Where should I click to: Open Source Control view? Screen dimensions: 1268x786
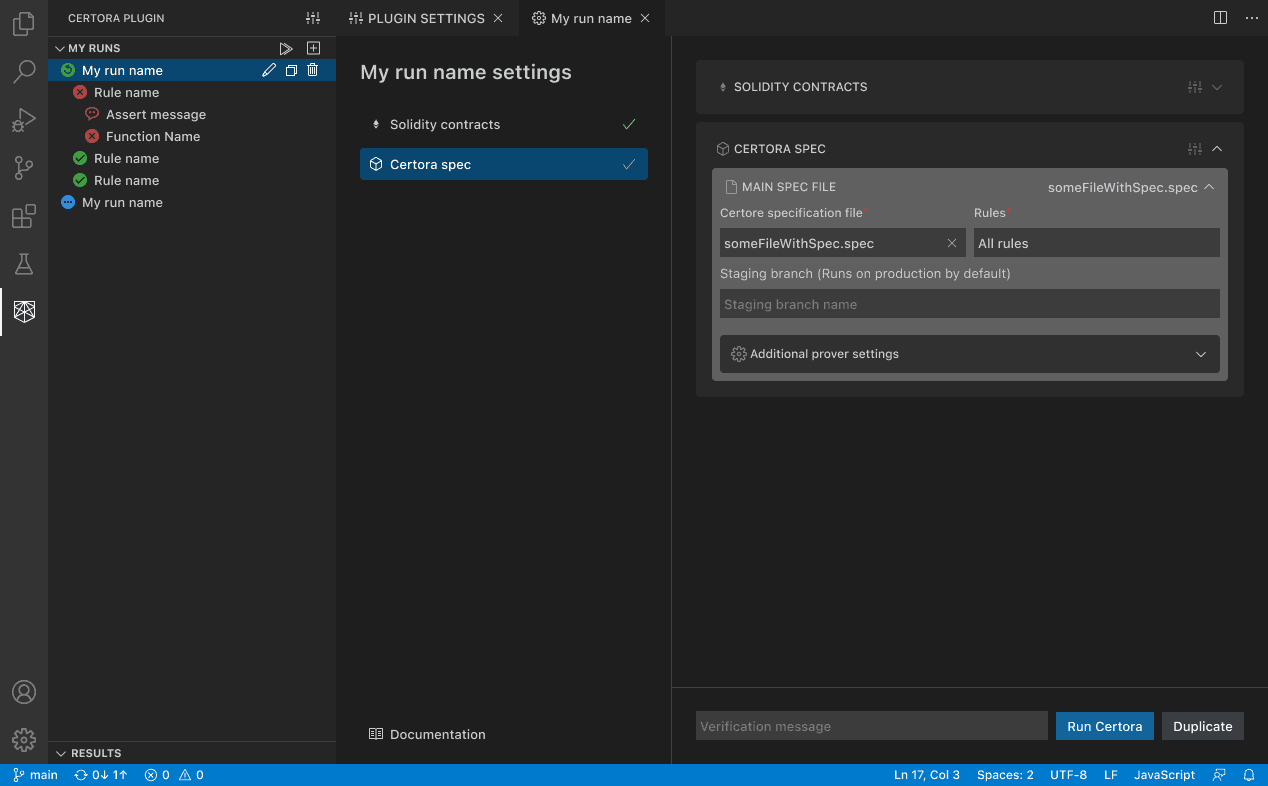tap(24, 168)
